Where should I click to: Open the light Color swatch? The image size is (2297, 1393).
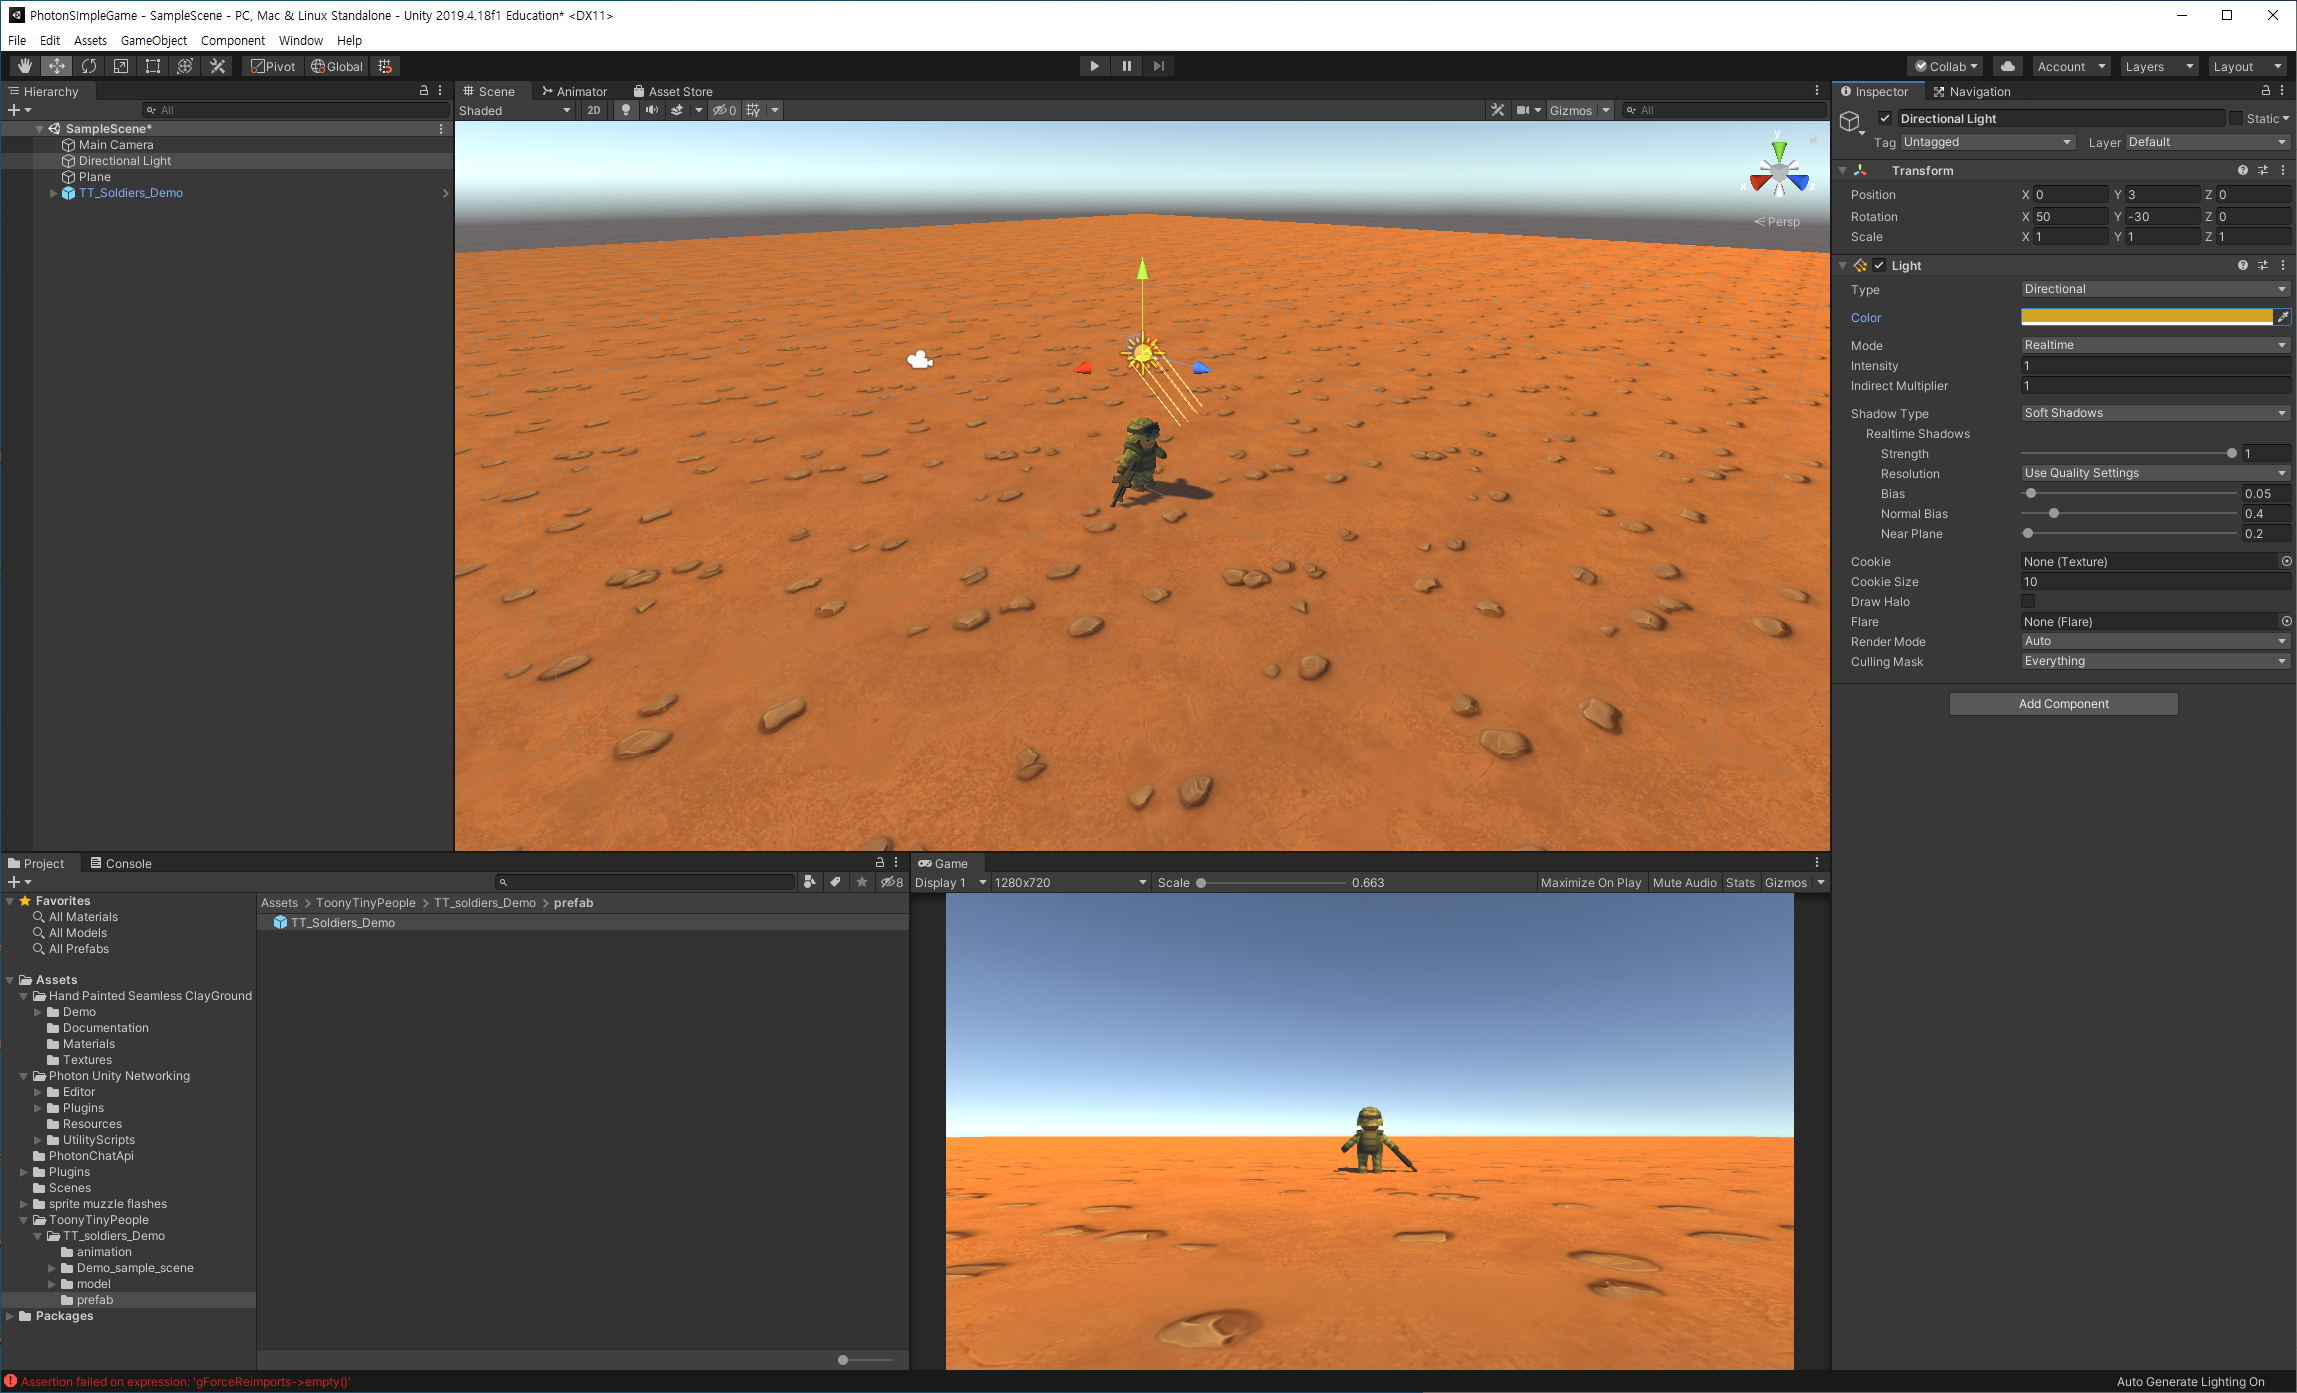pyautogui.click(x=2146, y=317)
